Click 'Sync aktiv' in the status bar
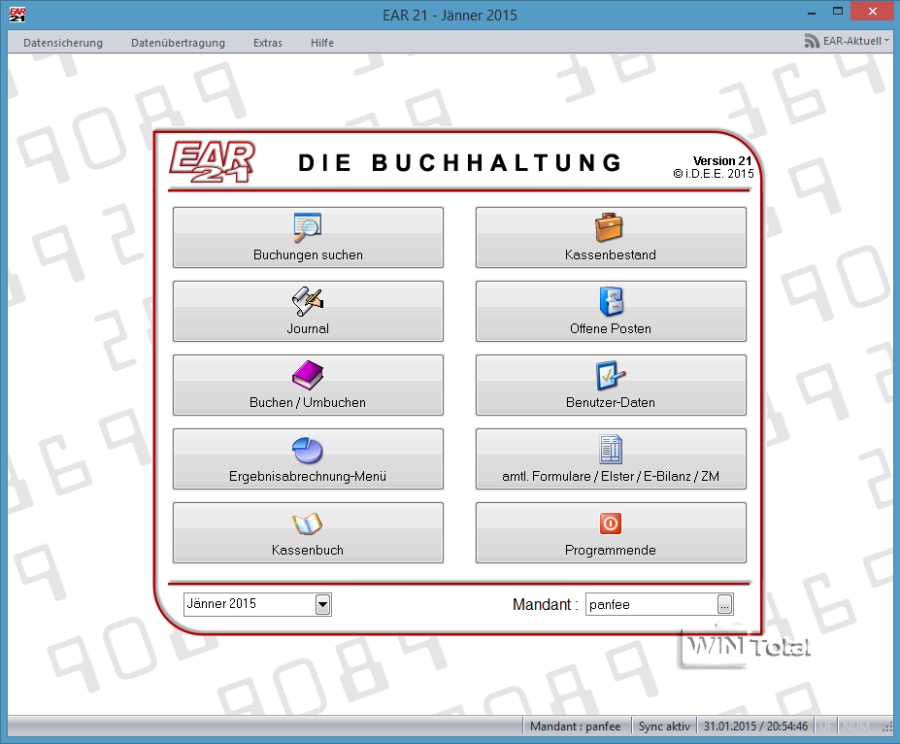 click(x=664, y=726)
